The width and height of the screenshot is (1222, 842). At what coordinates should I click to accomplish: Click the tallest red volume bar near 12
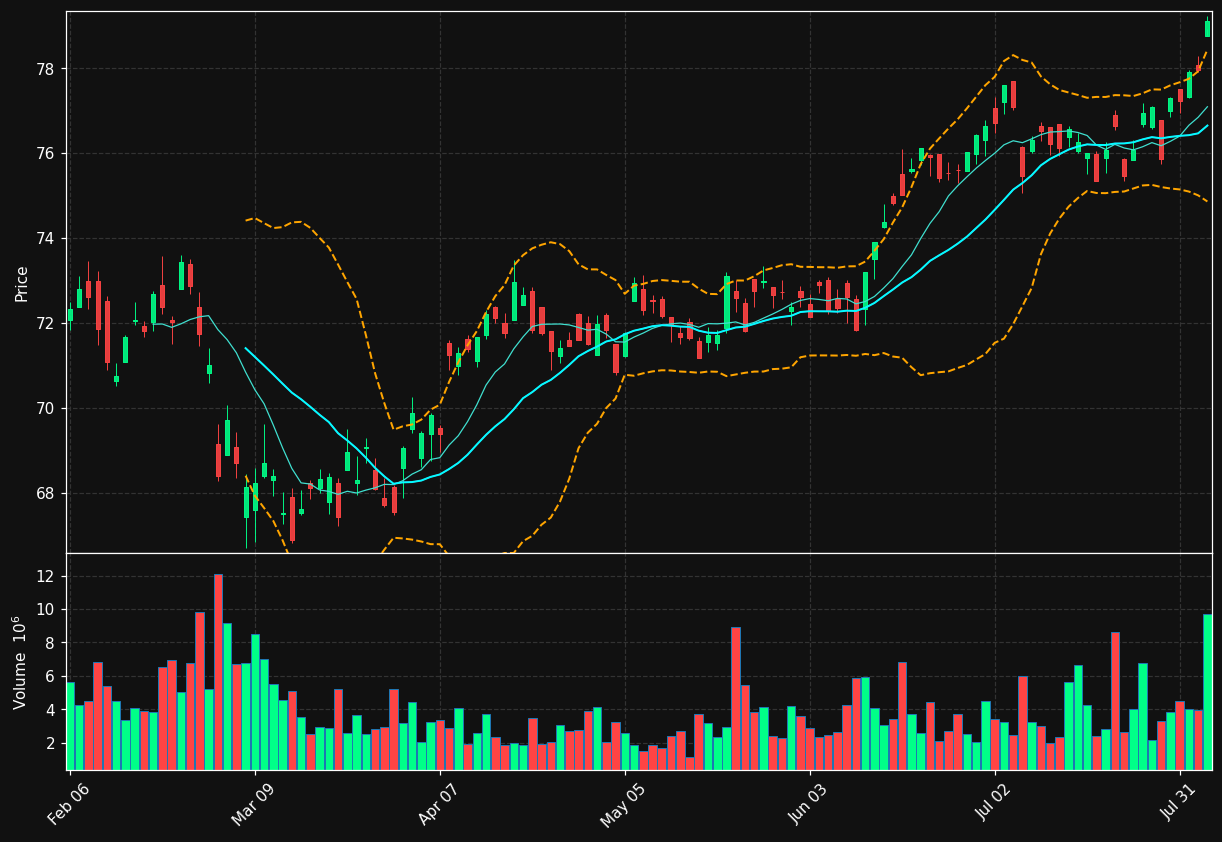[218, 672]
